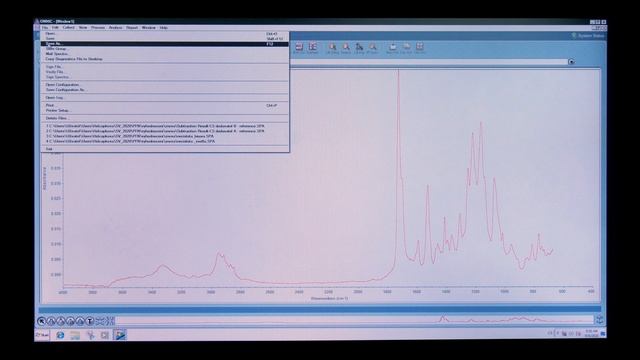This screenshot has height=360, width=640.
Task: Select the spectral cursor tool
Action: (61, 322)
